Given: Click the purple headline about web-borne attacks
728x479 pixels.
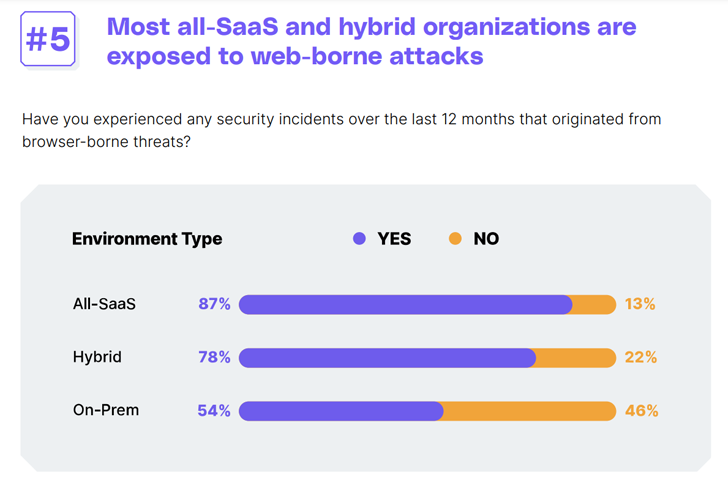Looking at the screenshot, I should pos(370,41).
